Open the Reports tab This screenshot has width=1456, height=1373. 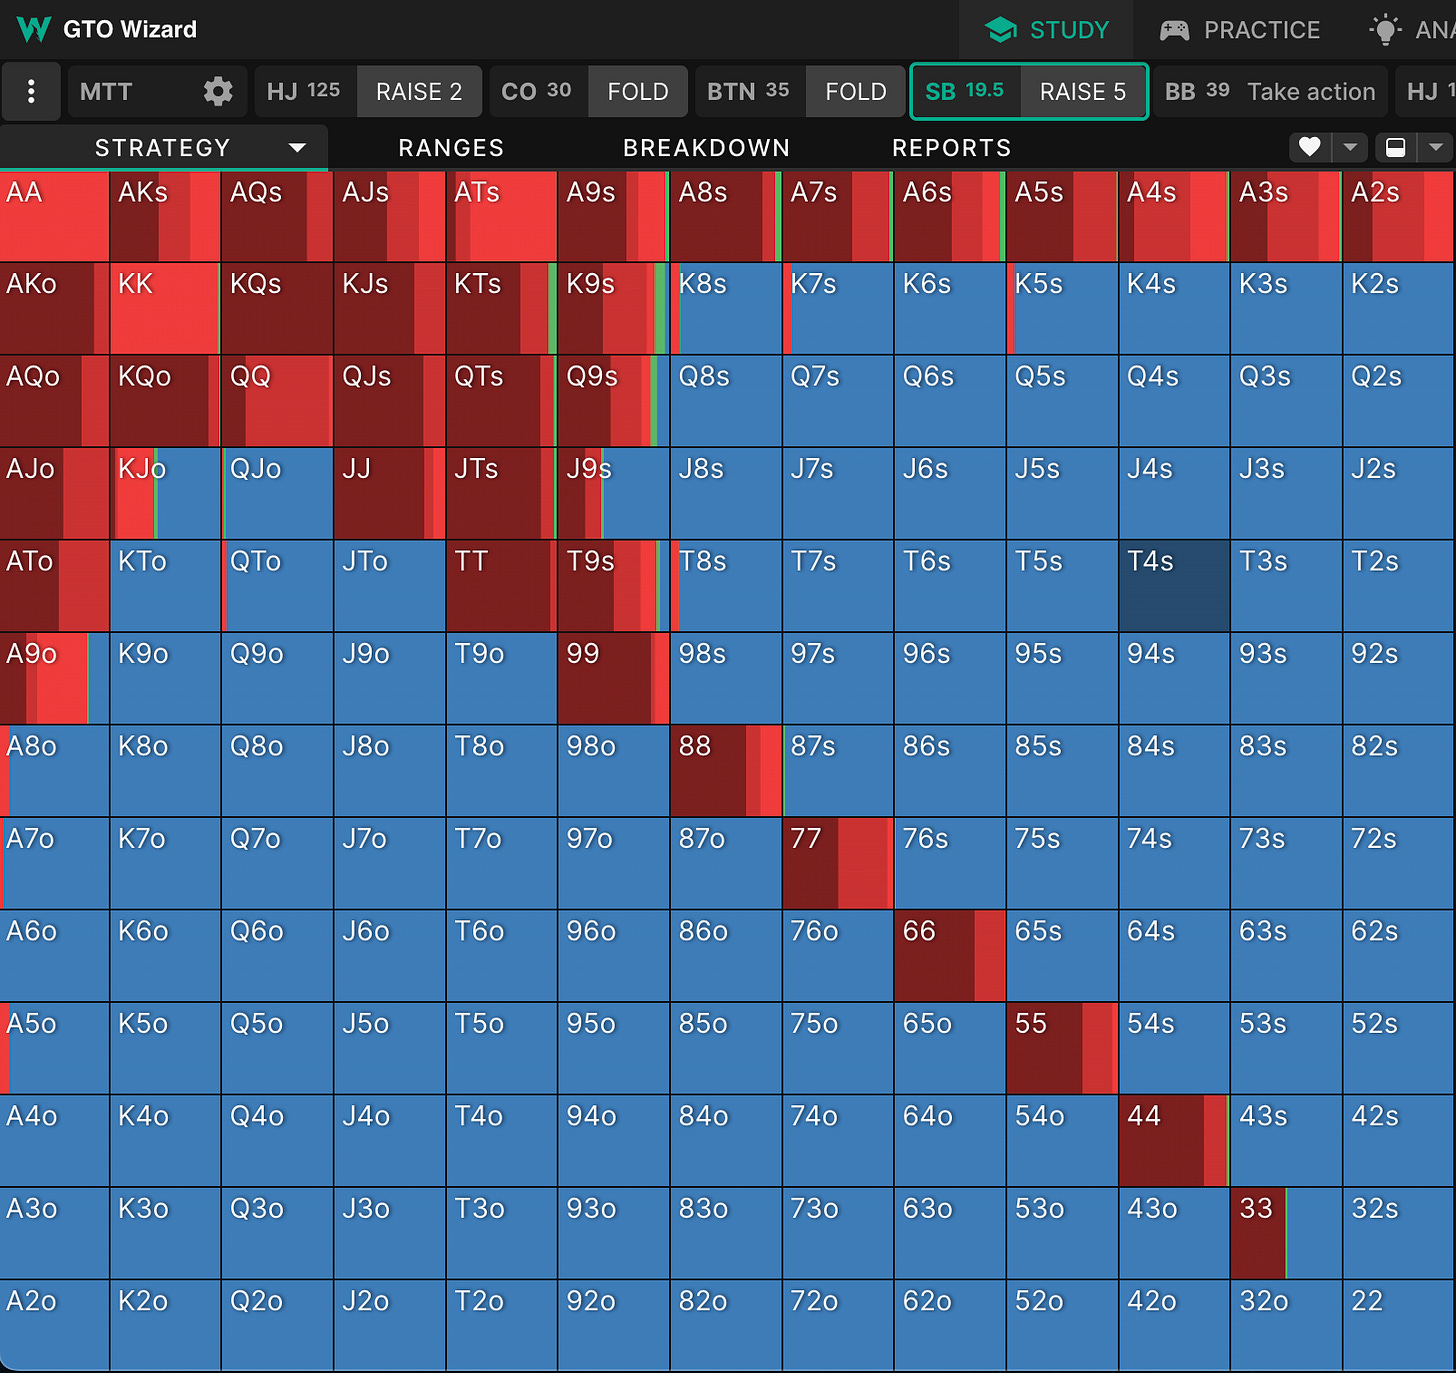[x=951, y=148]
